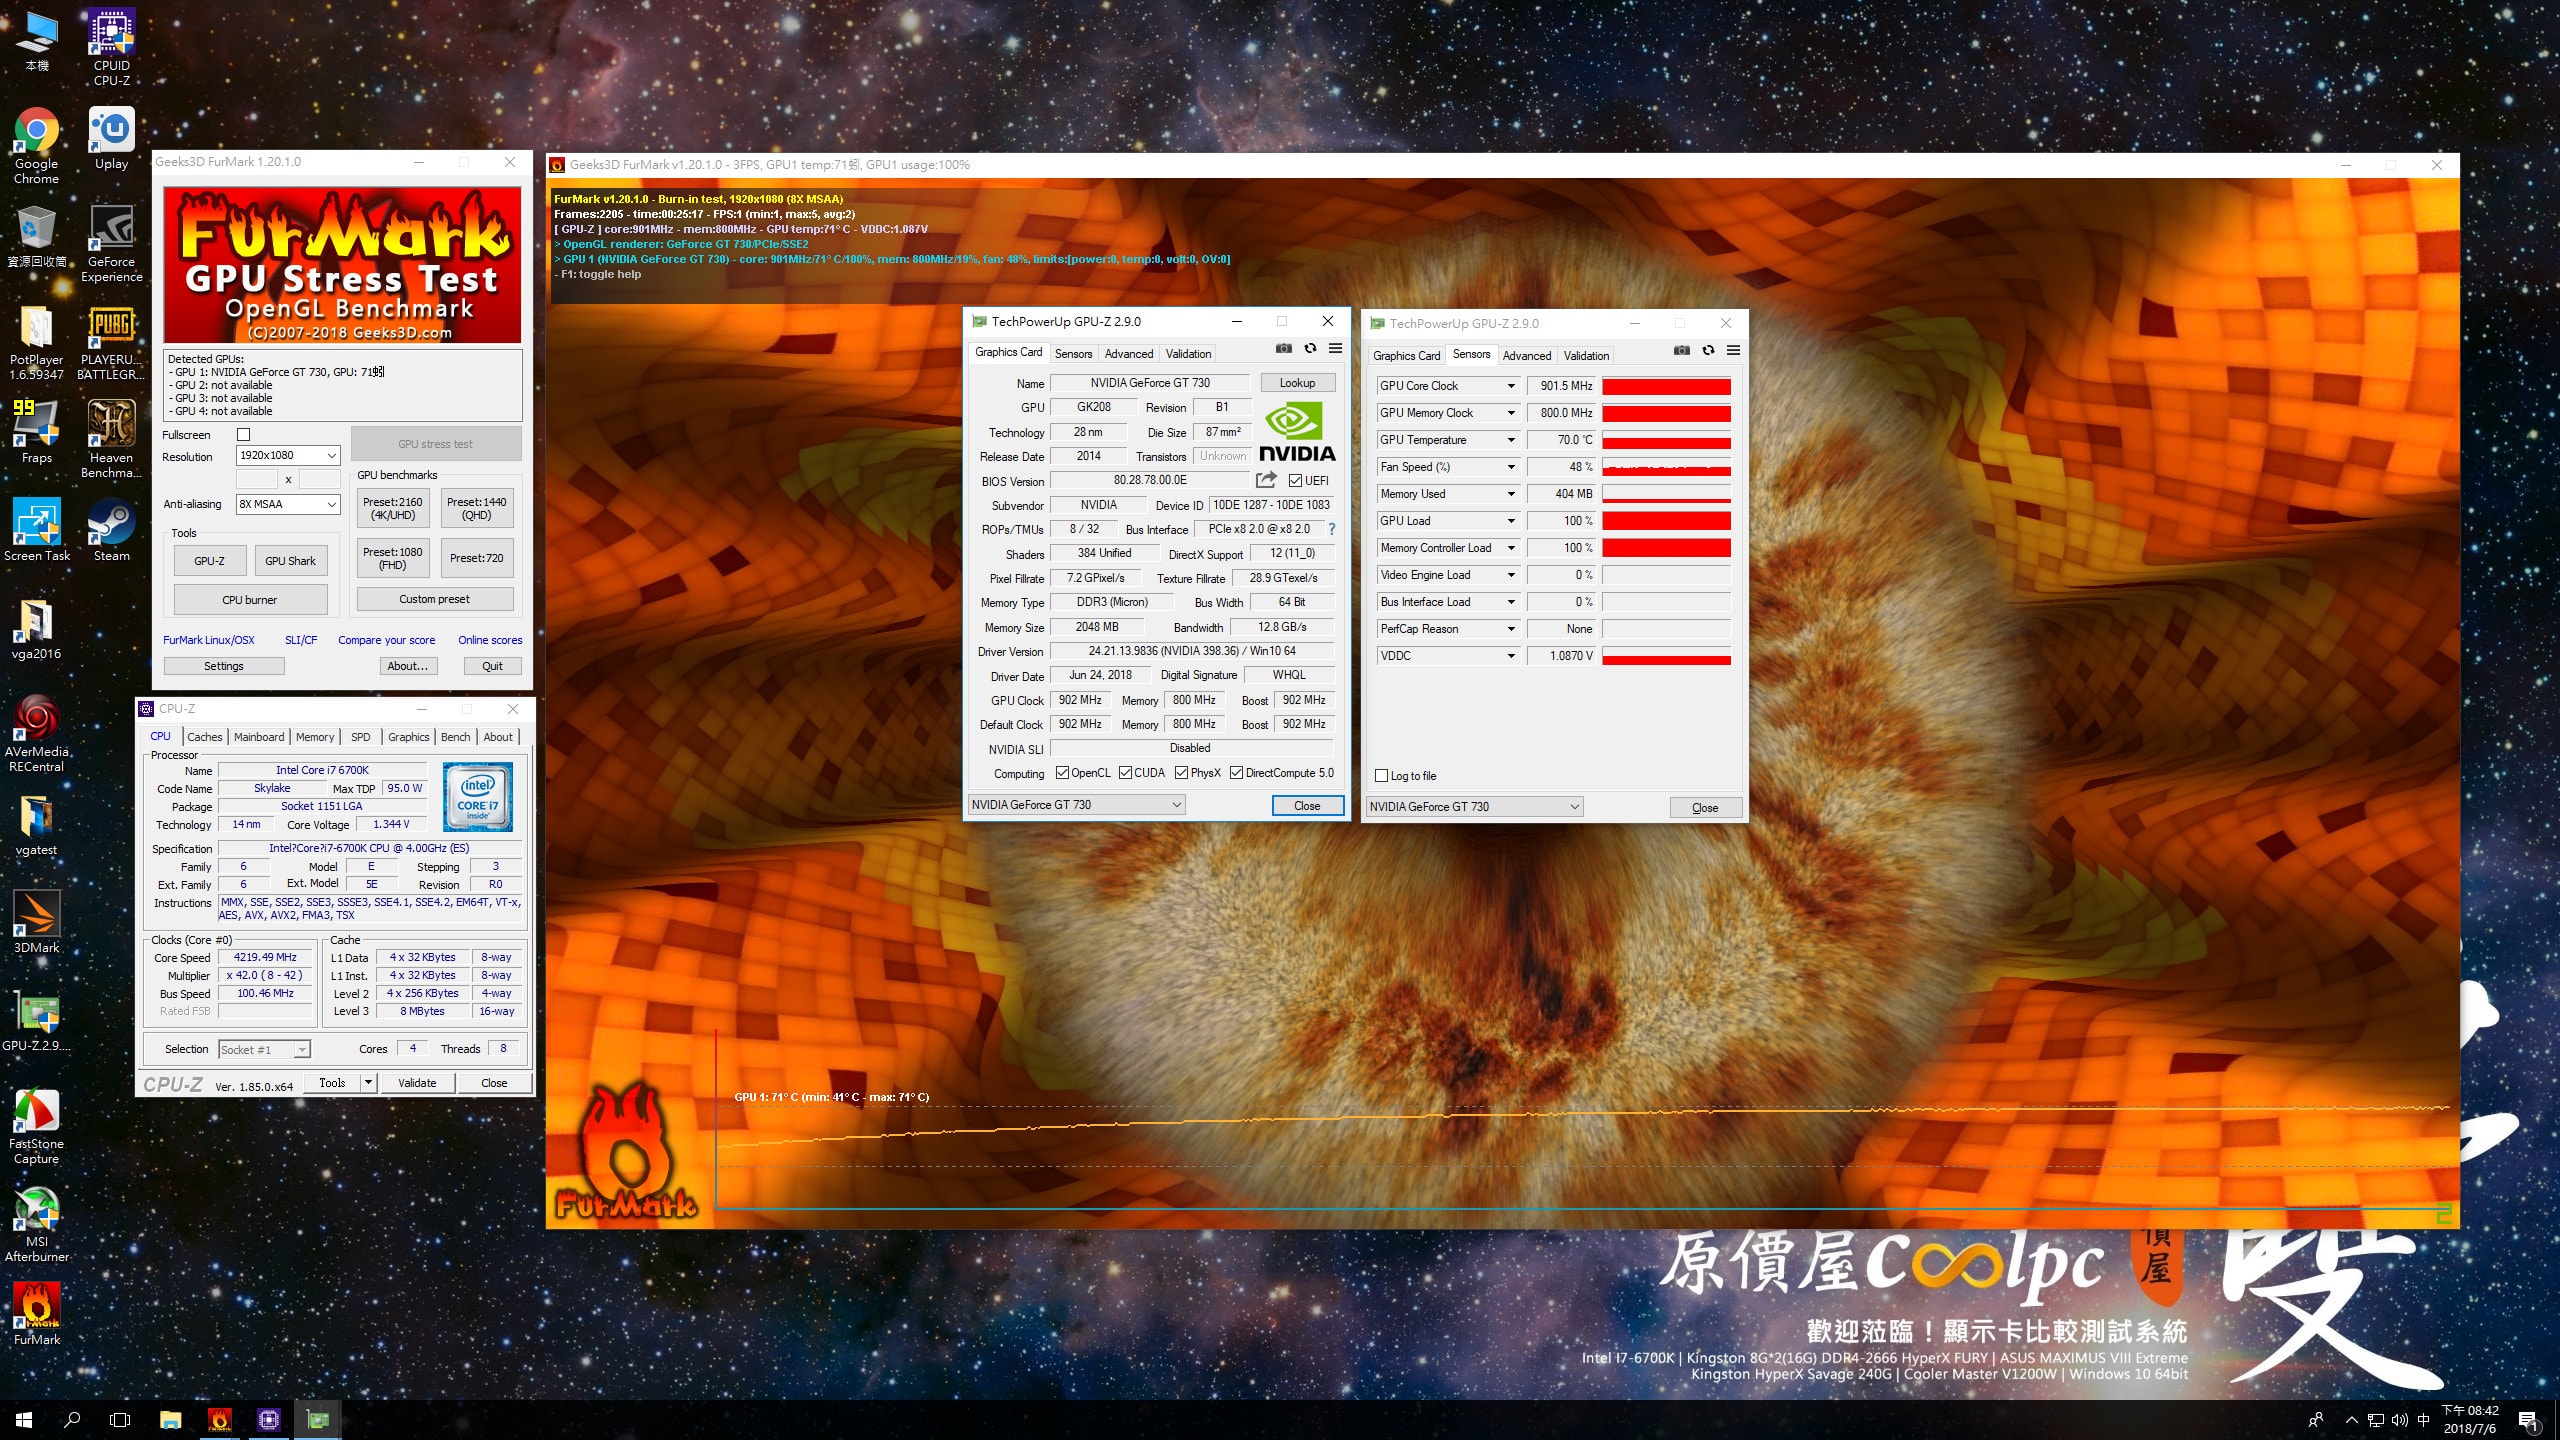Click the FurMark icon in the taskbar

[x=219, y=1419]
